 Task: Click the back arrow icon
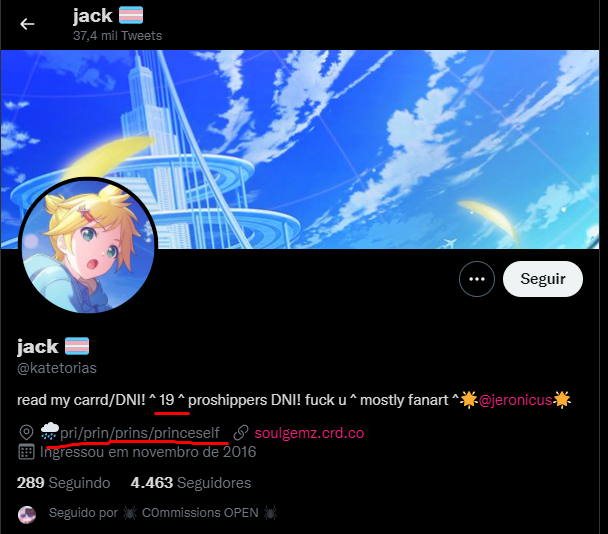click(27, 24)
